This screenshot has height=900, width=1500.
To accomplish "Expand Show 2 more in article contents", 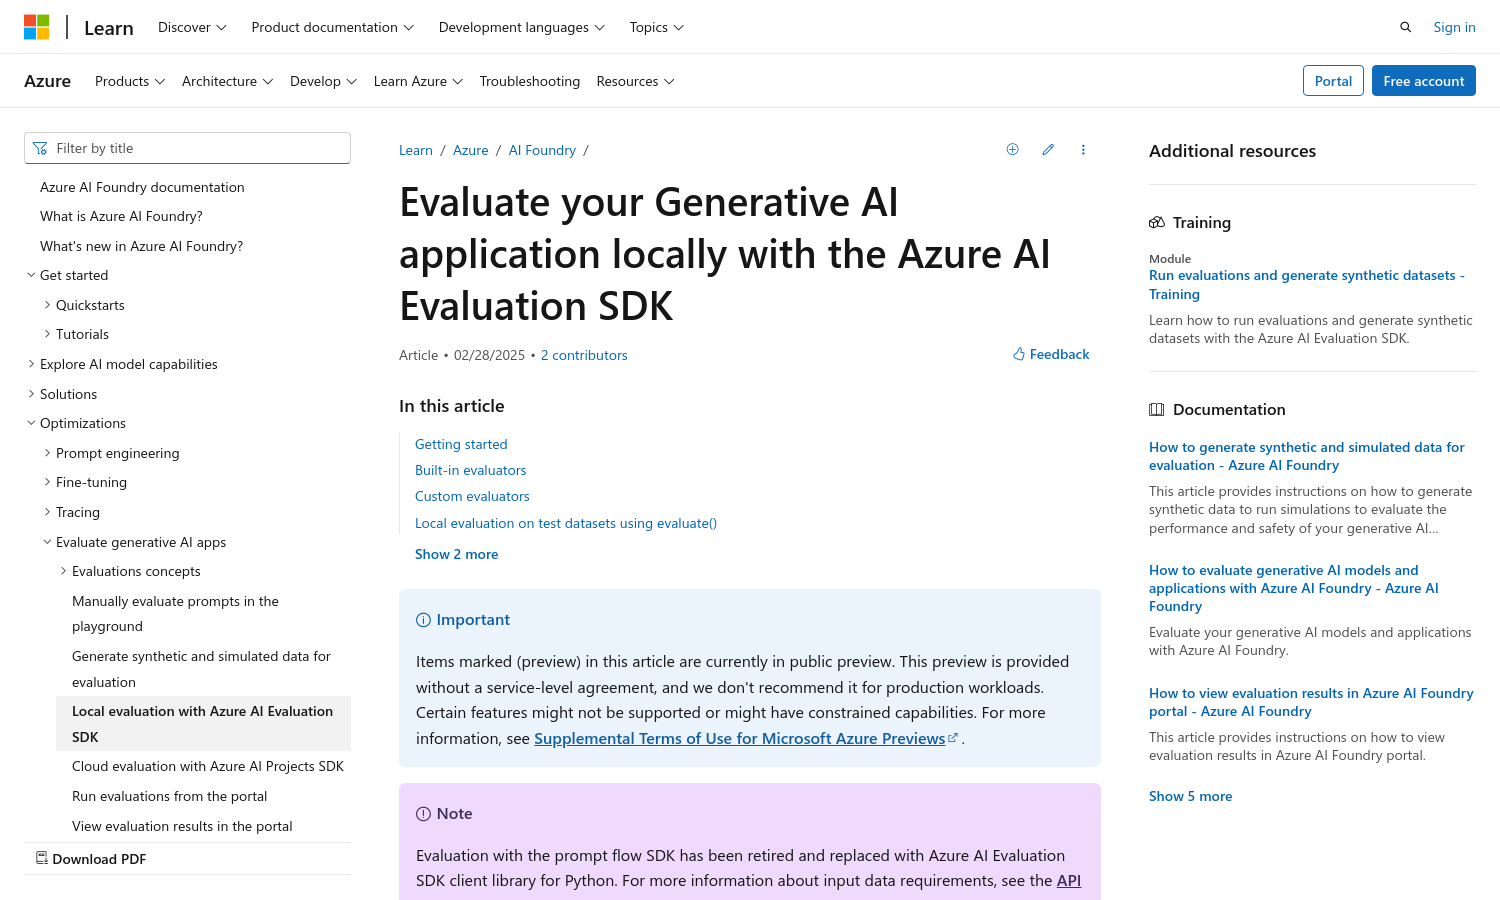I will click(x=456, y=553).
